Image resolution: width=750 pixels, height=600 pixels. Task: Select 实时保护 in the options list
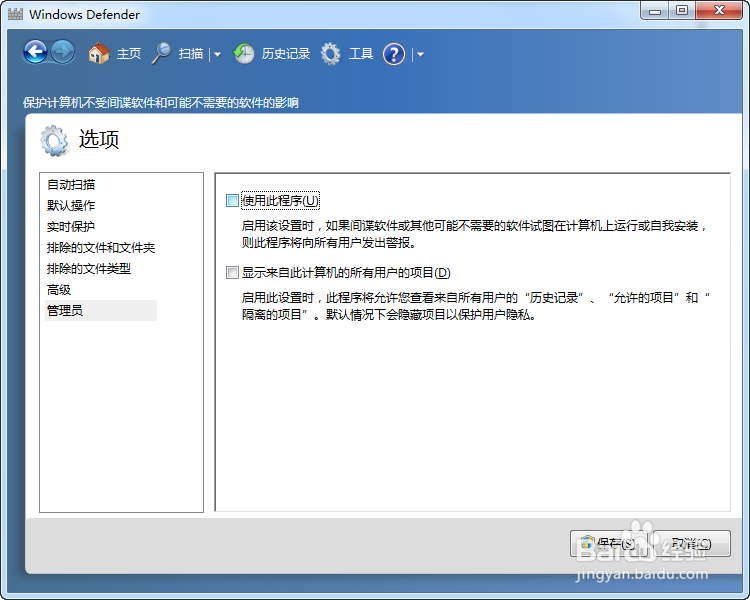(71, 227)
